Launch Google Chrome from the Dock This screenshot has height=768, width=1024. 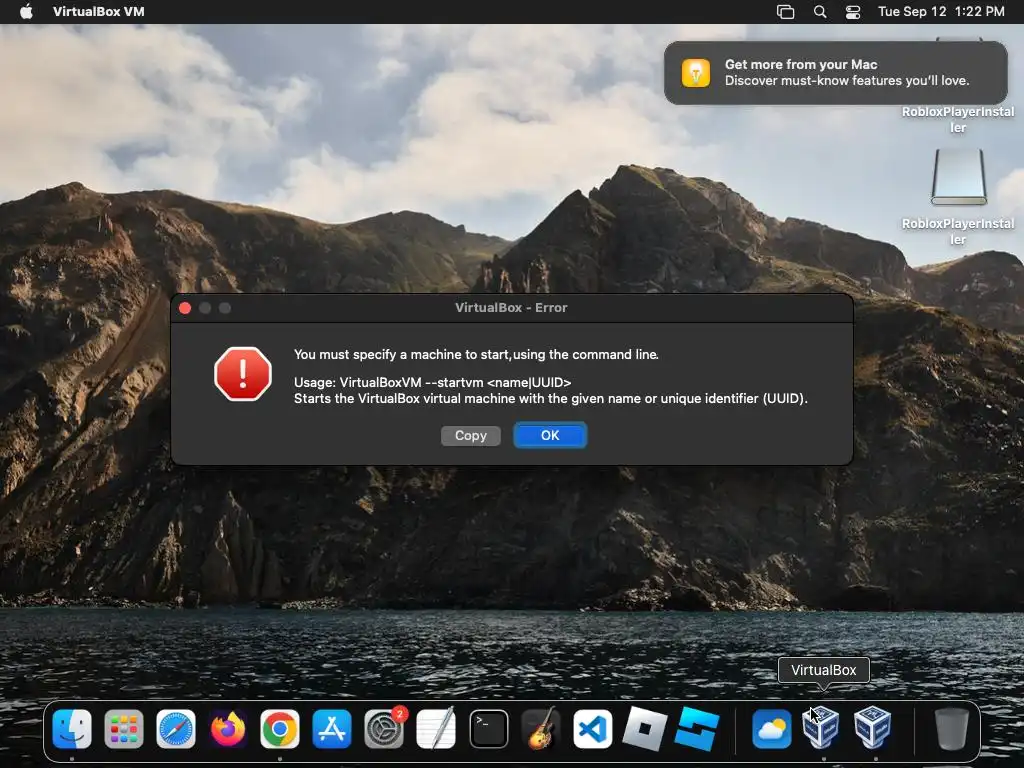[x=280, y=729]
